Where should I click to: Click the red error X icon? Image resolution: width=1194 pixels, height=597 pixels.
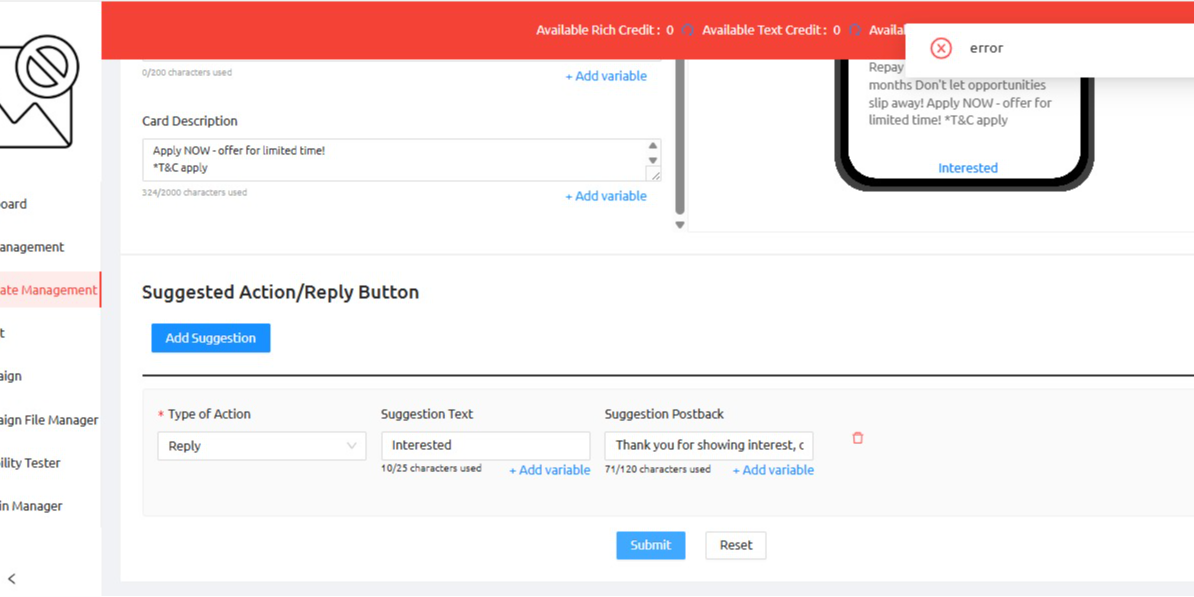pyautogui.click(x=940, y=48)
